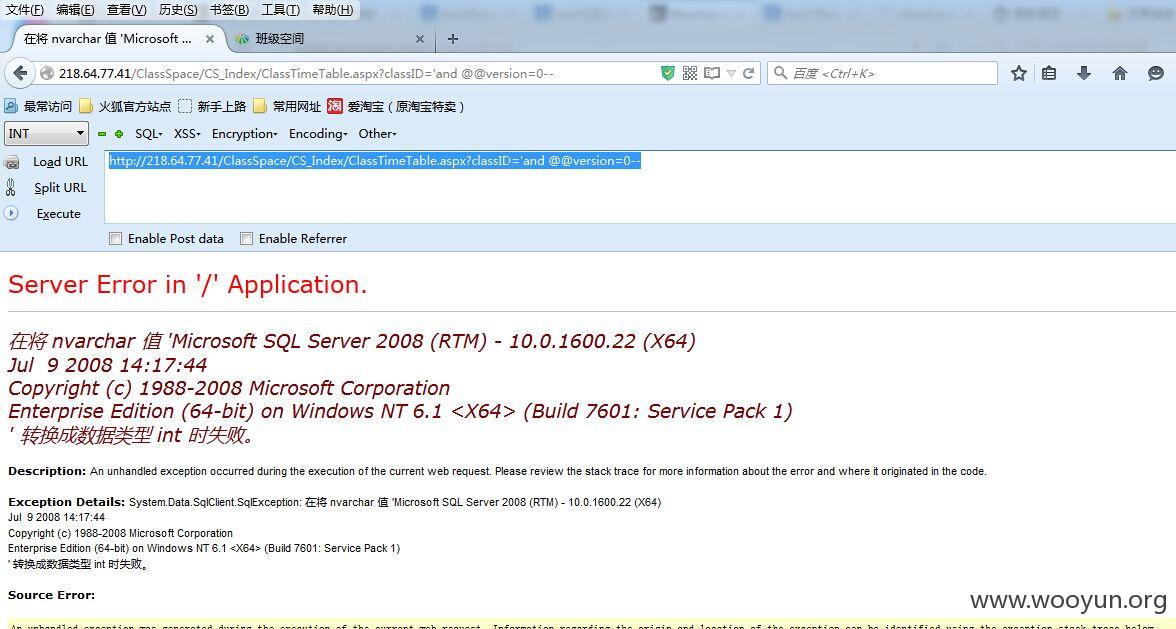
Task: Click 爱淘宝 red bookmark icon
Action: (x=334, y=106)
